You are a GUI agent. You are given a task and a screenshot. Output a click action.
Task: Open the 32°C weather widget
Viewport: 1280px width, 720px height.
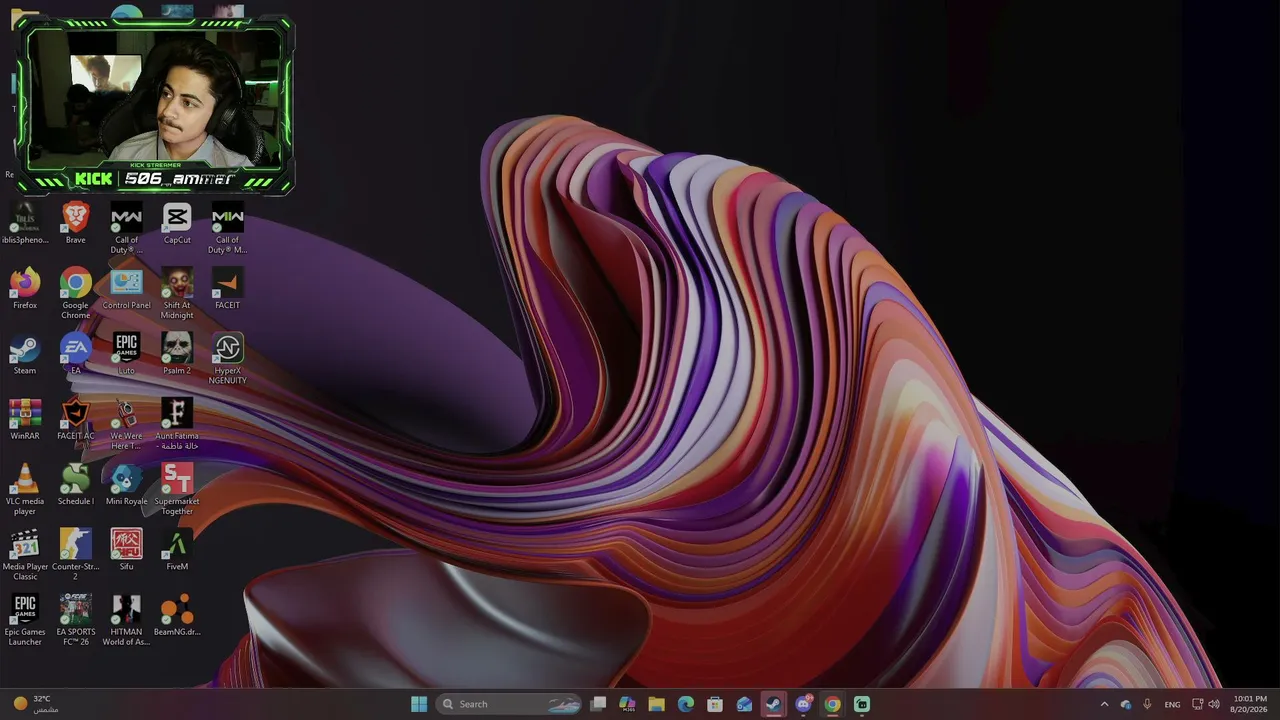click(x=35, y=704)
